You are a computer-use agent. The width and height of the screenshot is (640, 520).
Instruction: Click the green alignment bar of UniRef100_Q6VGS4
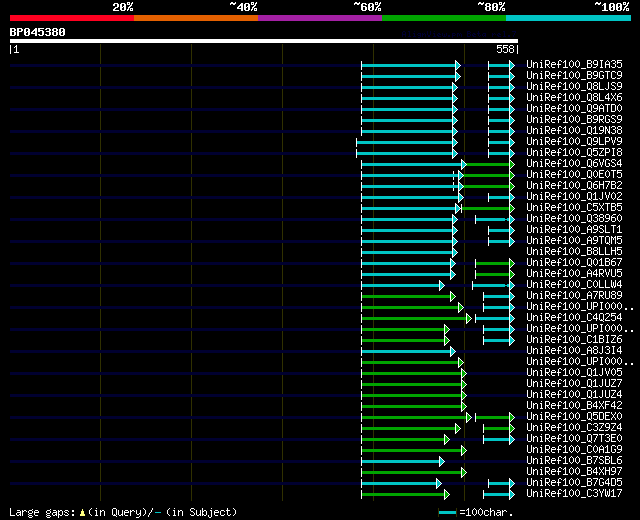[489, 164]
